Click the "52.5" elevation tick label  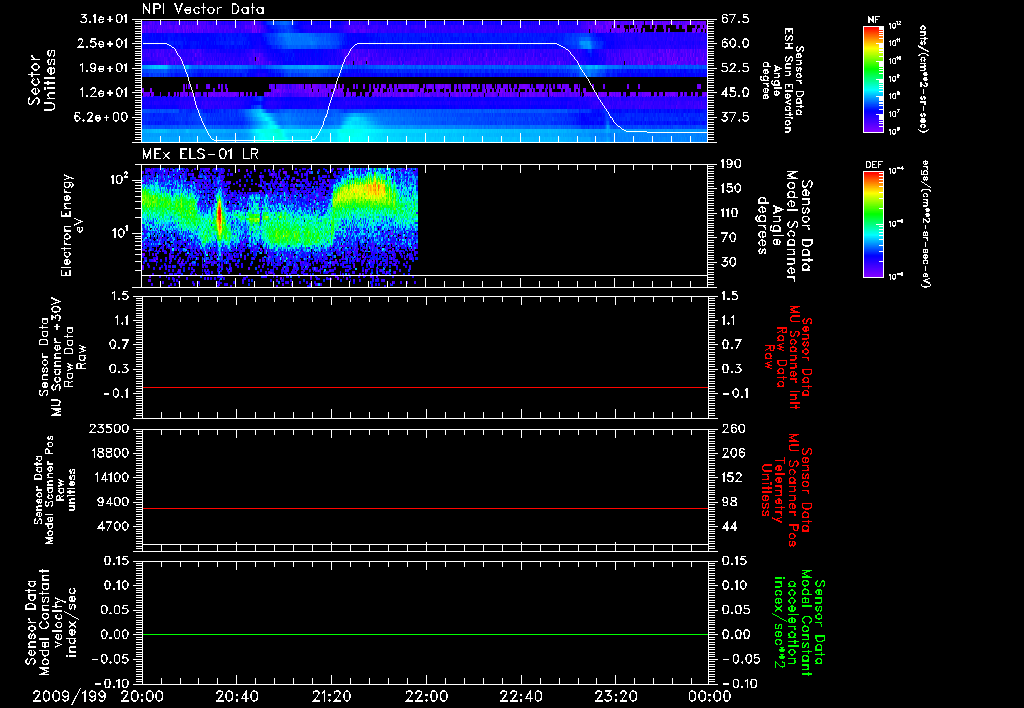tap(735, 68)
